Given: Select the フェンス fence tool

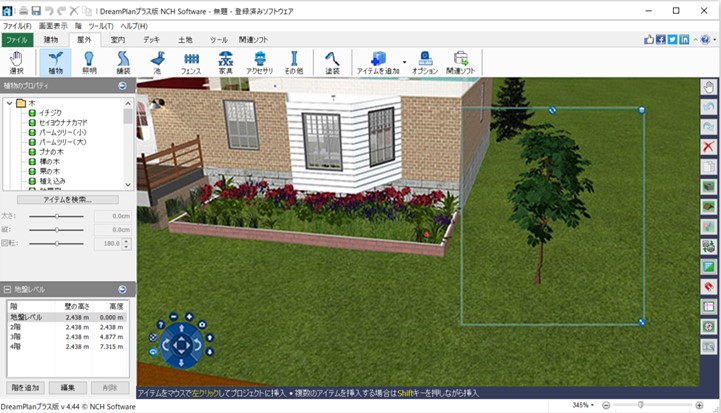Looking at the screenshot, I should pos(191,63).
